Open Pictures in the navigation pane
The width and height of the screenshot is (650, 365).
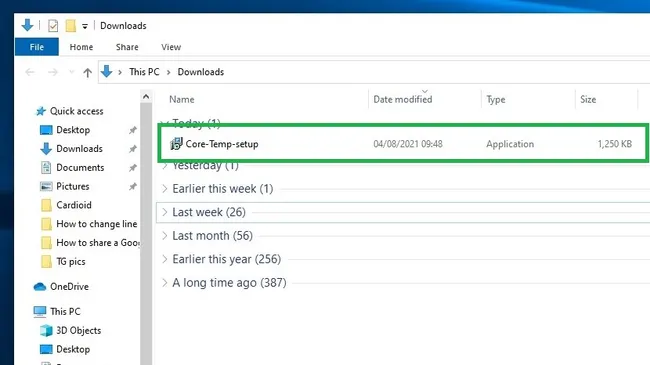point(73,186)
